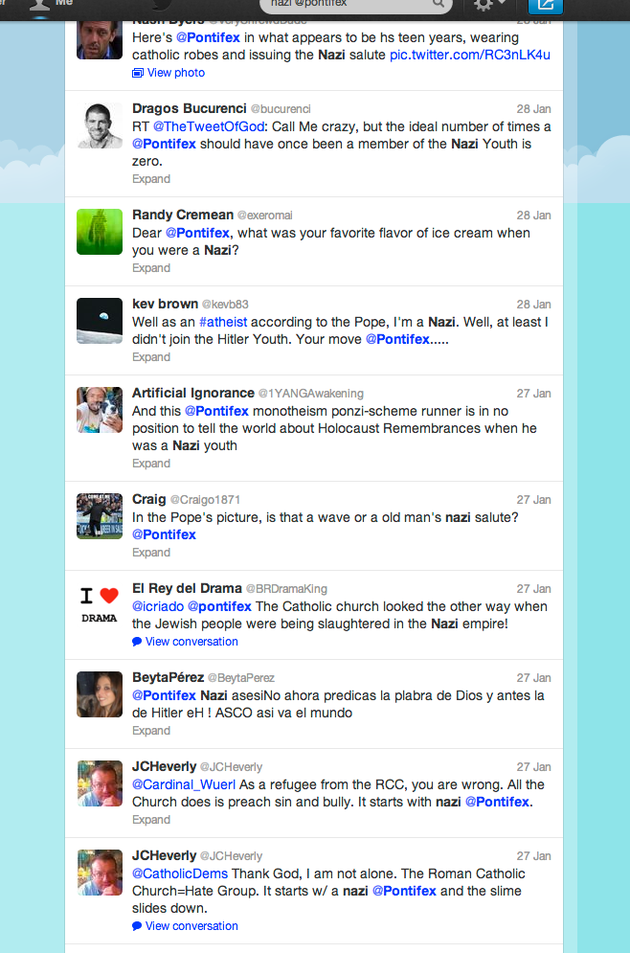Open the @CatholicDems mention link
The image size is (630, 953).
point(180,874)
